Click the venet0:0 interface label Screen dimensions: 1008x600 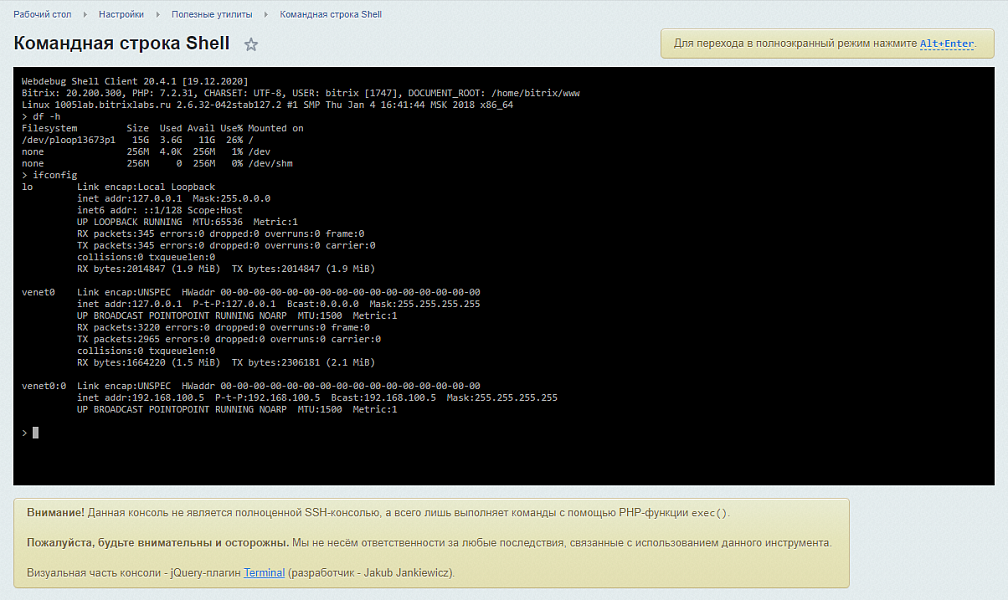pos(44,386)
